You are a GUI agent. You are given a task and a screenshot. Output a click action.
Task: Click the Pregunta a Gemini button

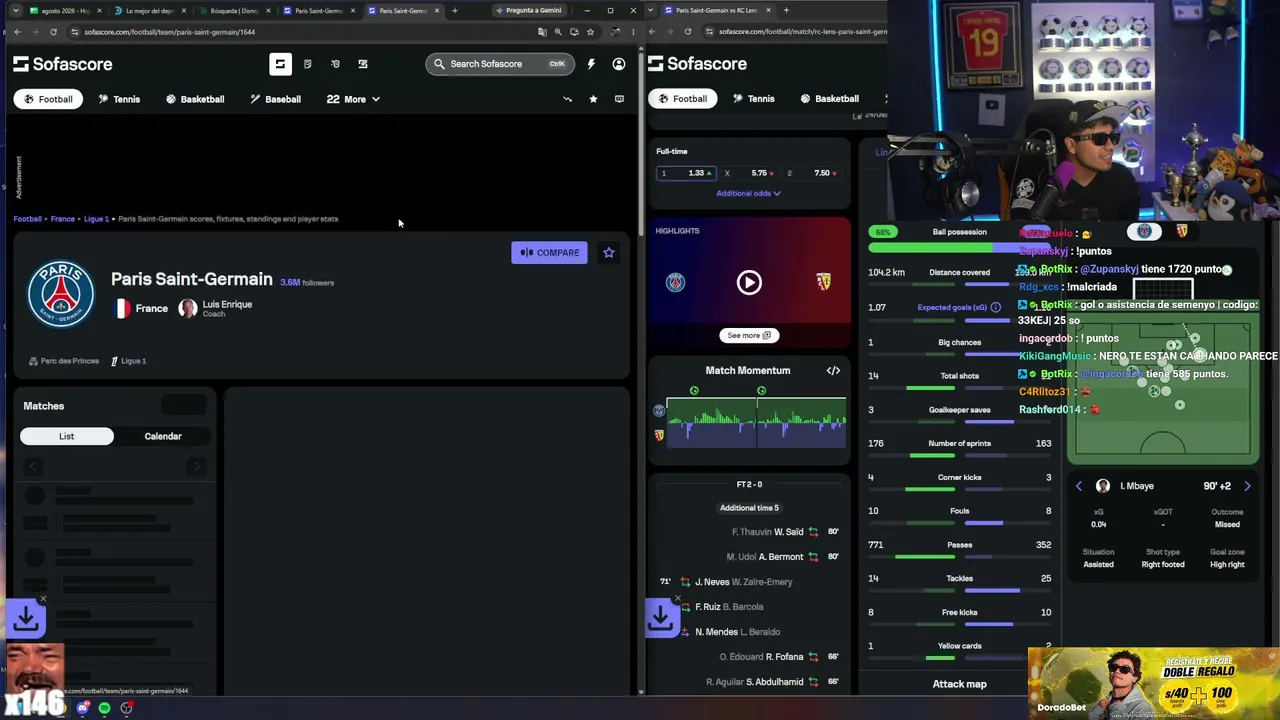pos(530,10)
